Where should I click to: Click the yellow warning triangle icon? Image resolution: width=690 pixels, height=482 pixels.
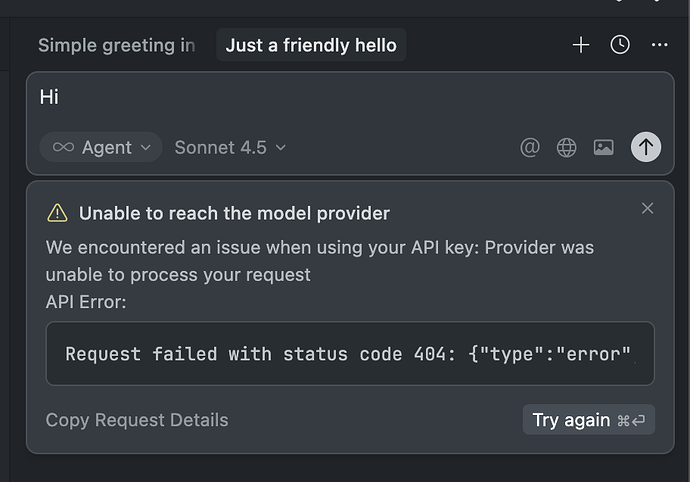point(58,212)
